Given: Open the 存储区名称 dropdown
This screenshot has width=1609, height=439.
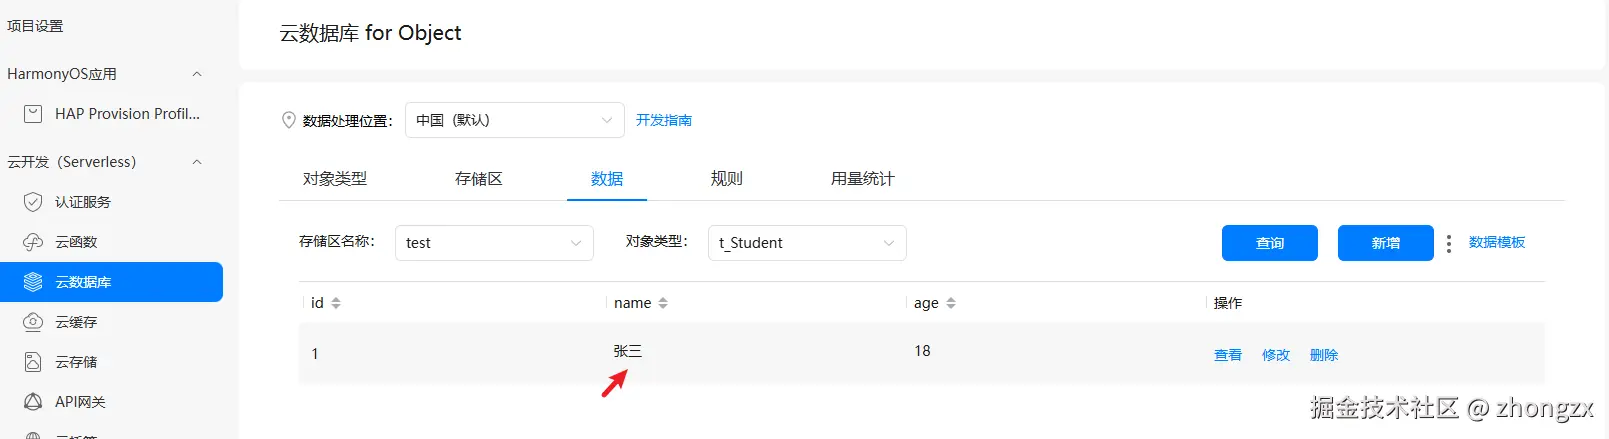Looking at the screenshot, I should point(494,243).
